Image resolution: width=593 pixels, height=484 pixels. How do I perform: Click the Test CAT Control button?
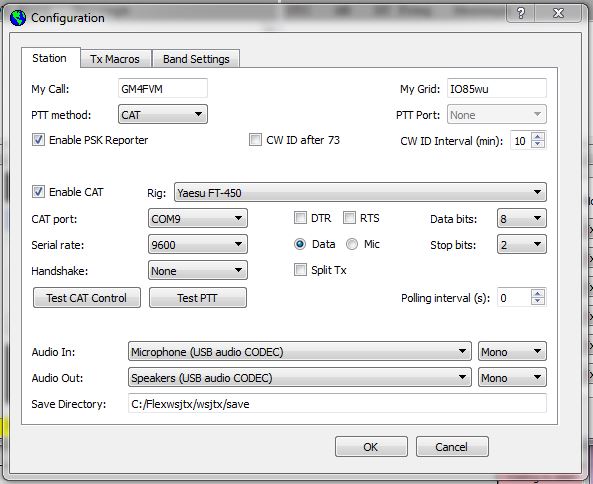point(87,298)
